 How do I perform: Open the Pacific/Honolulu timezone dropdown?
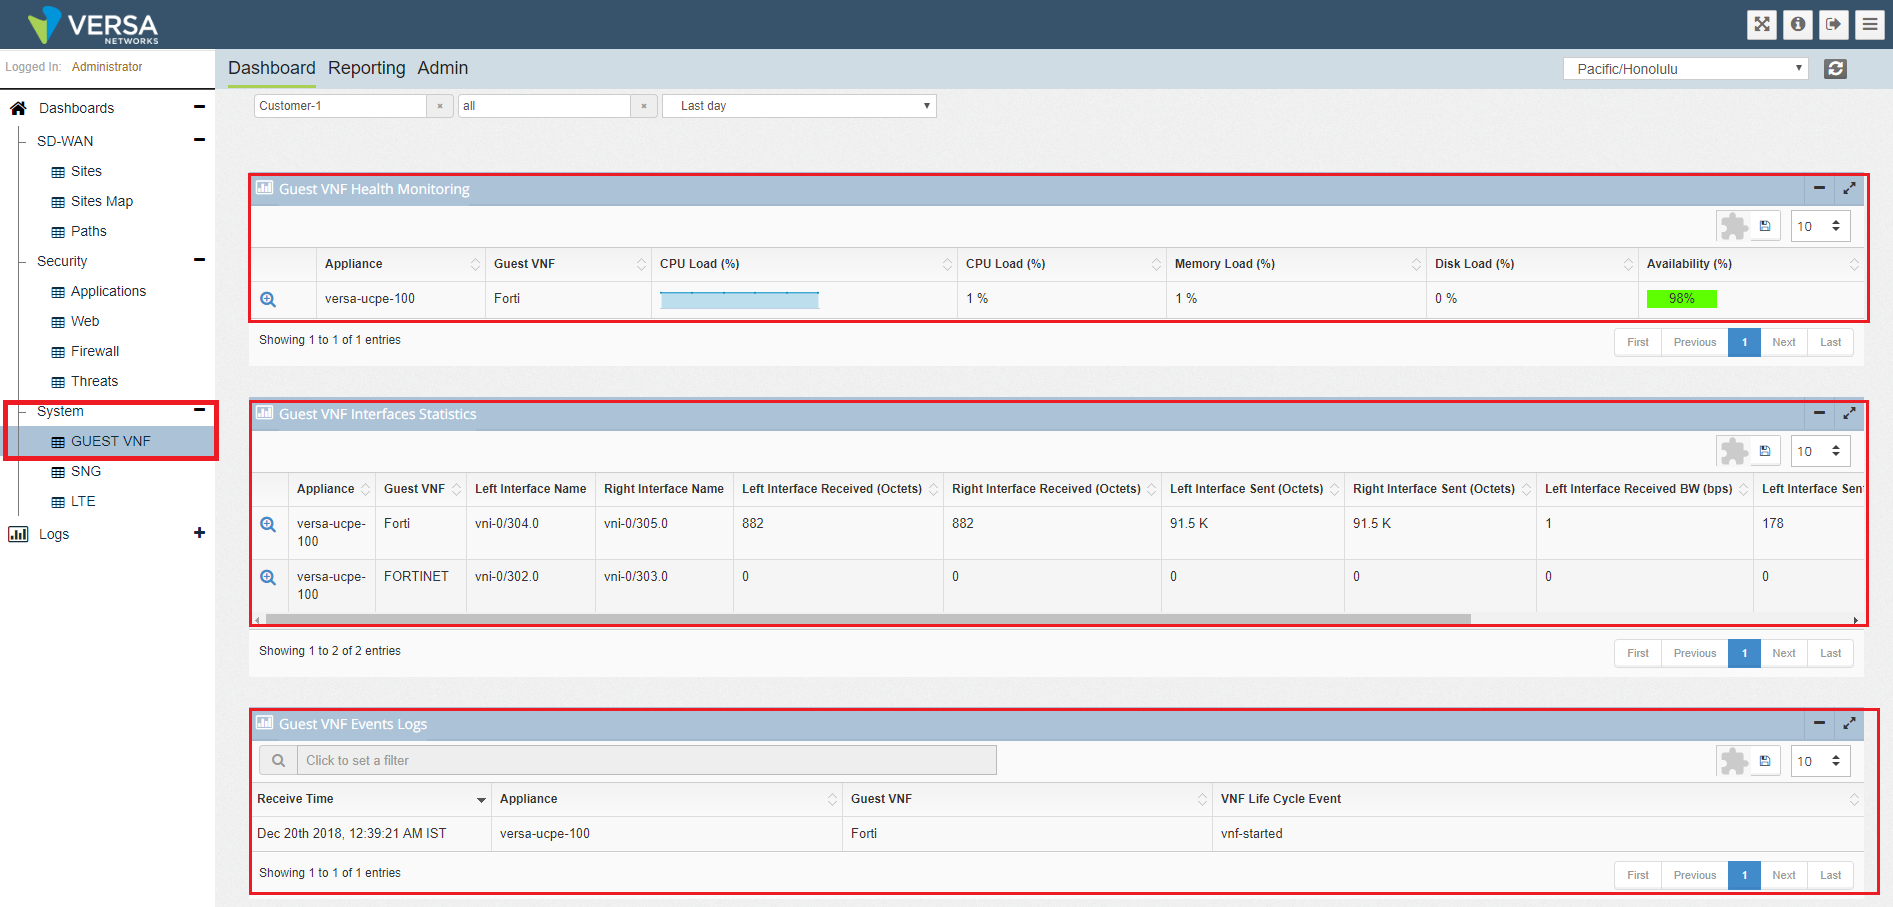1685,69
